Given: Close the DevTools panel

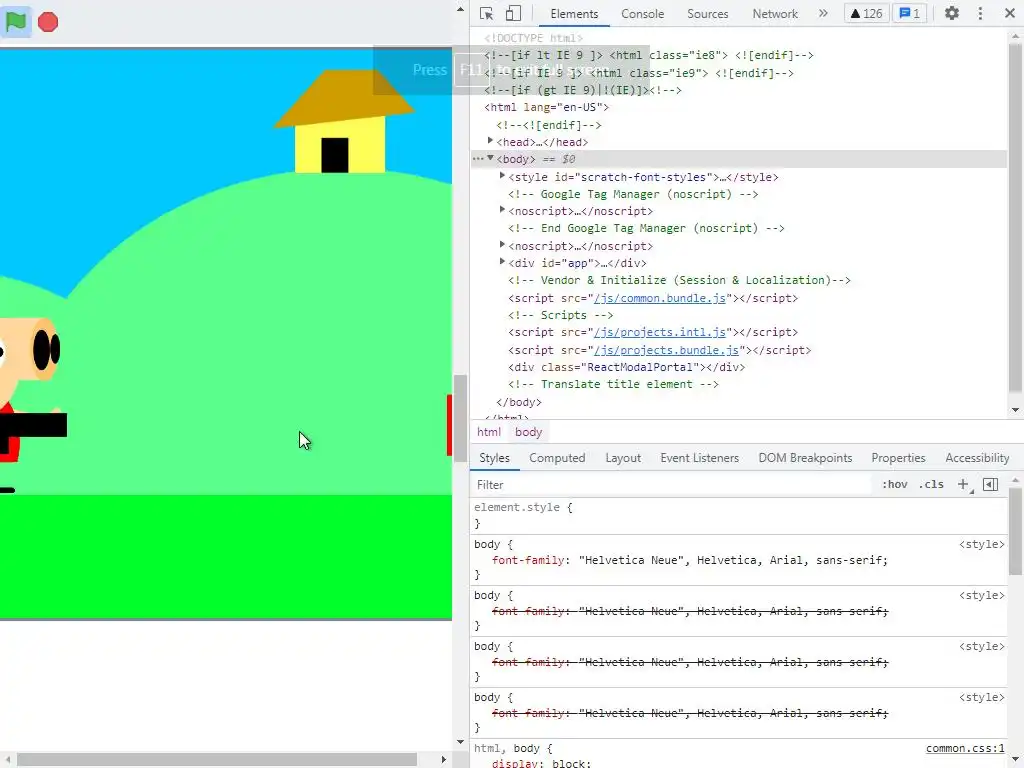Looking at the screenshot, I should pos(1009,13).
